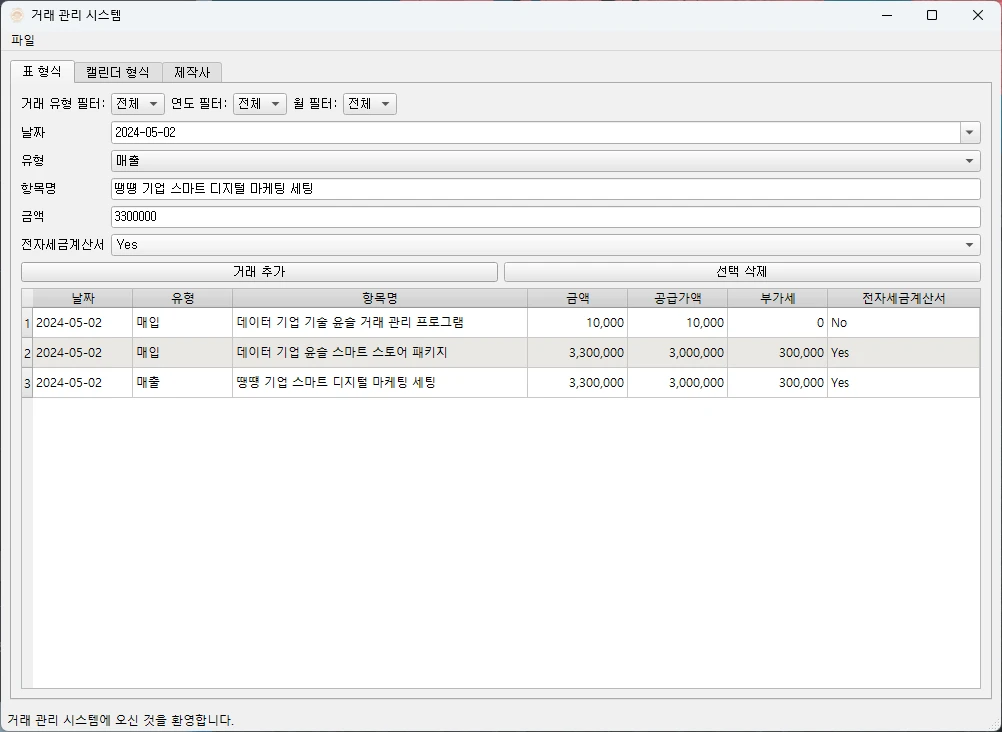Open the 연도 필터 dropdown

tap(259, 103)
